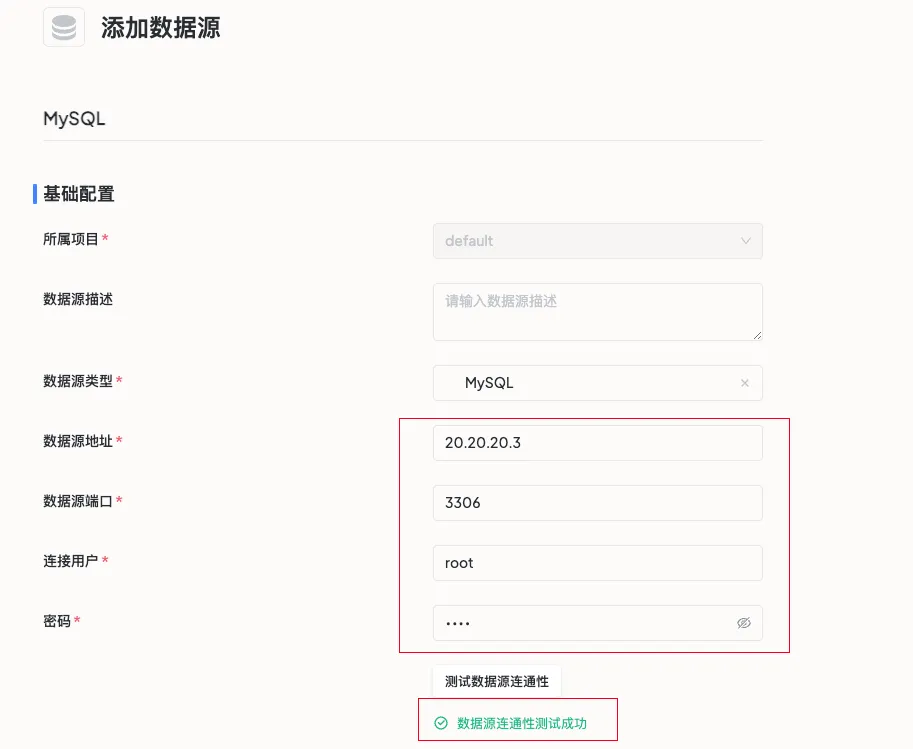The image size is (913, 749).
Task: Click the clear × icon on 数据源类型 field
Action: (x=744, y=383)
